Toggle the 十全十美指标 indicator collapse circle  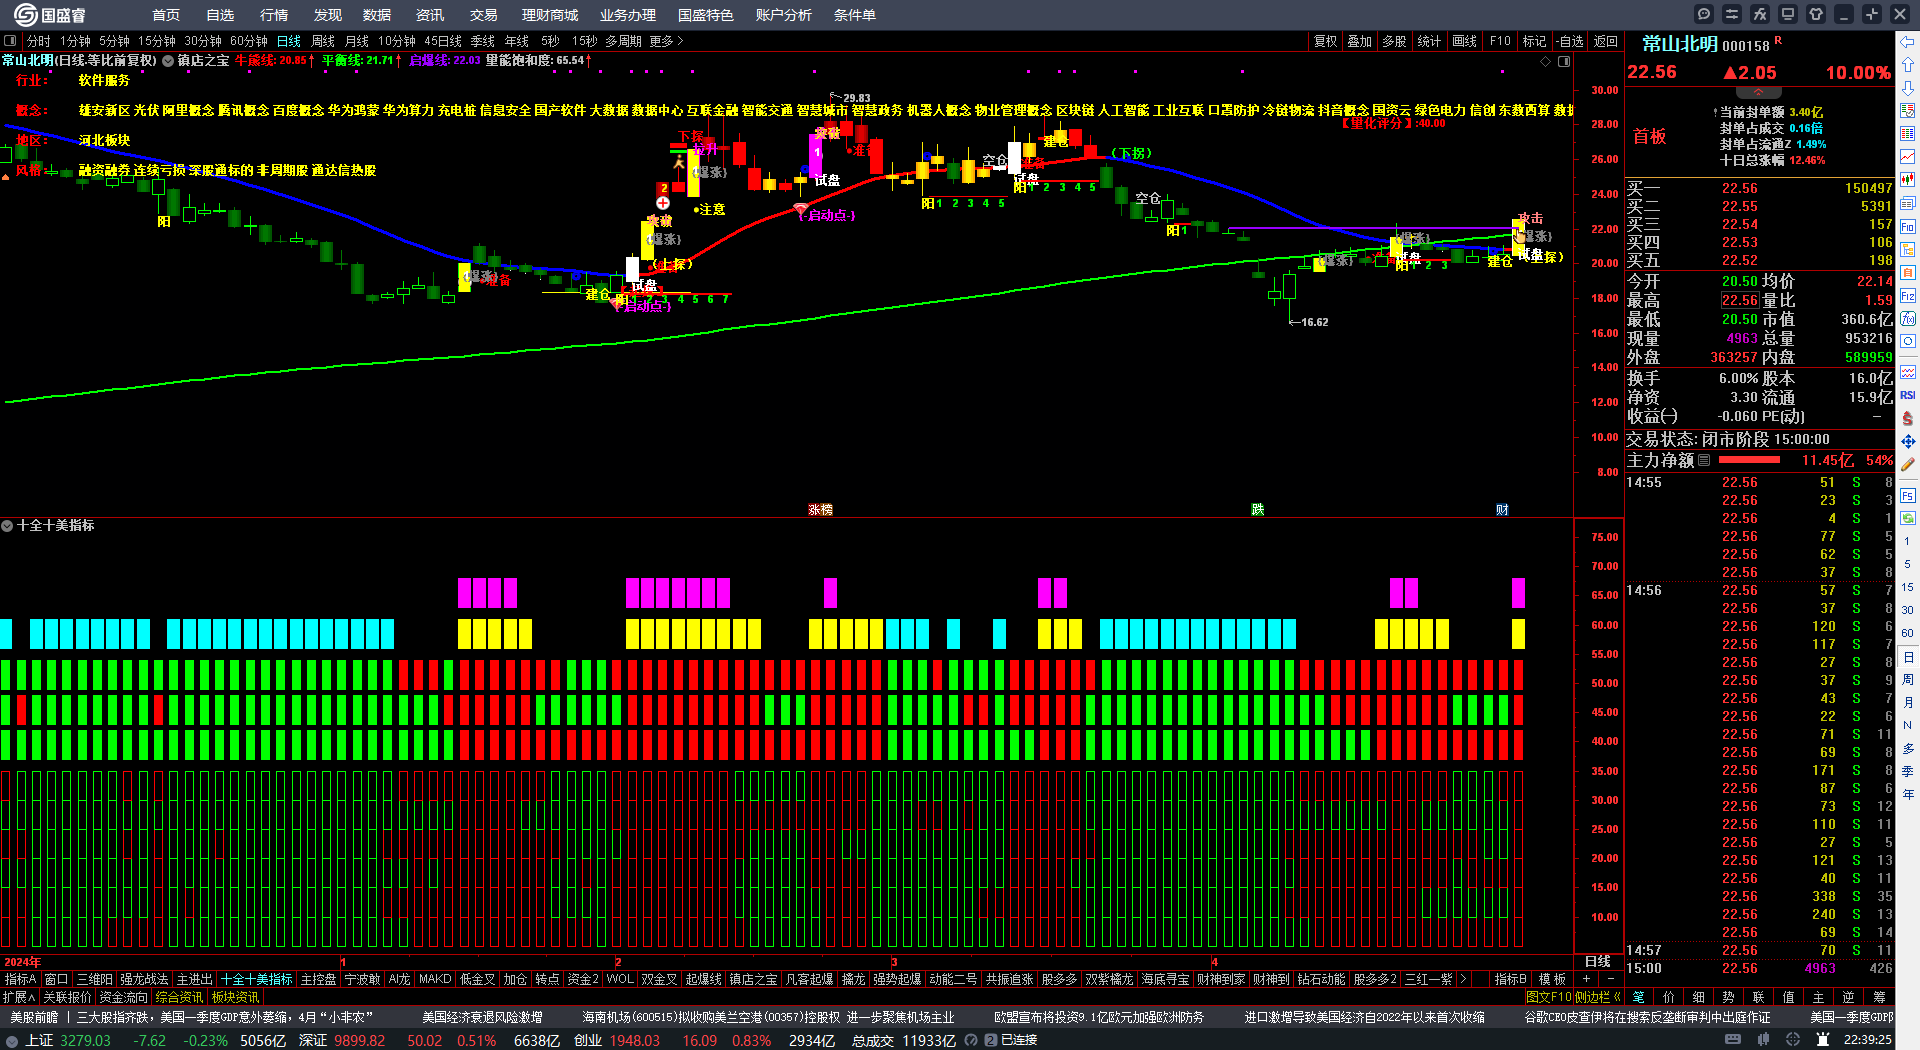tap(7, 525)
